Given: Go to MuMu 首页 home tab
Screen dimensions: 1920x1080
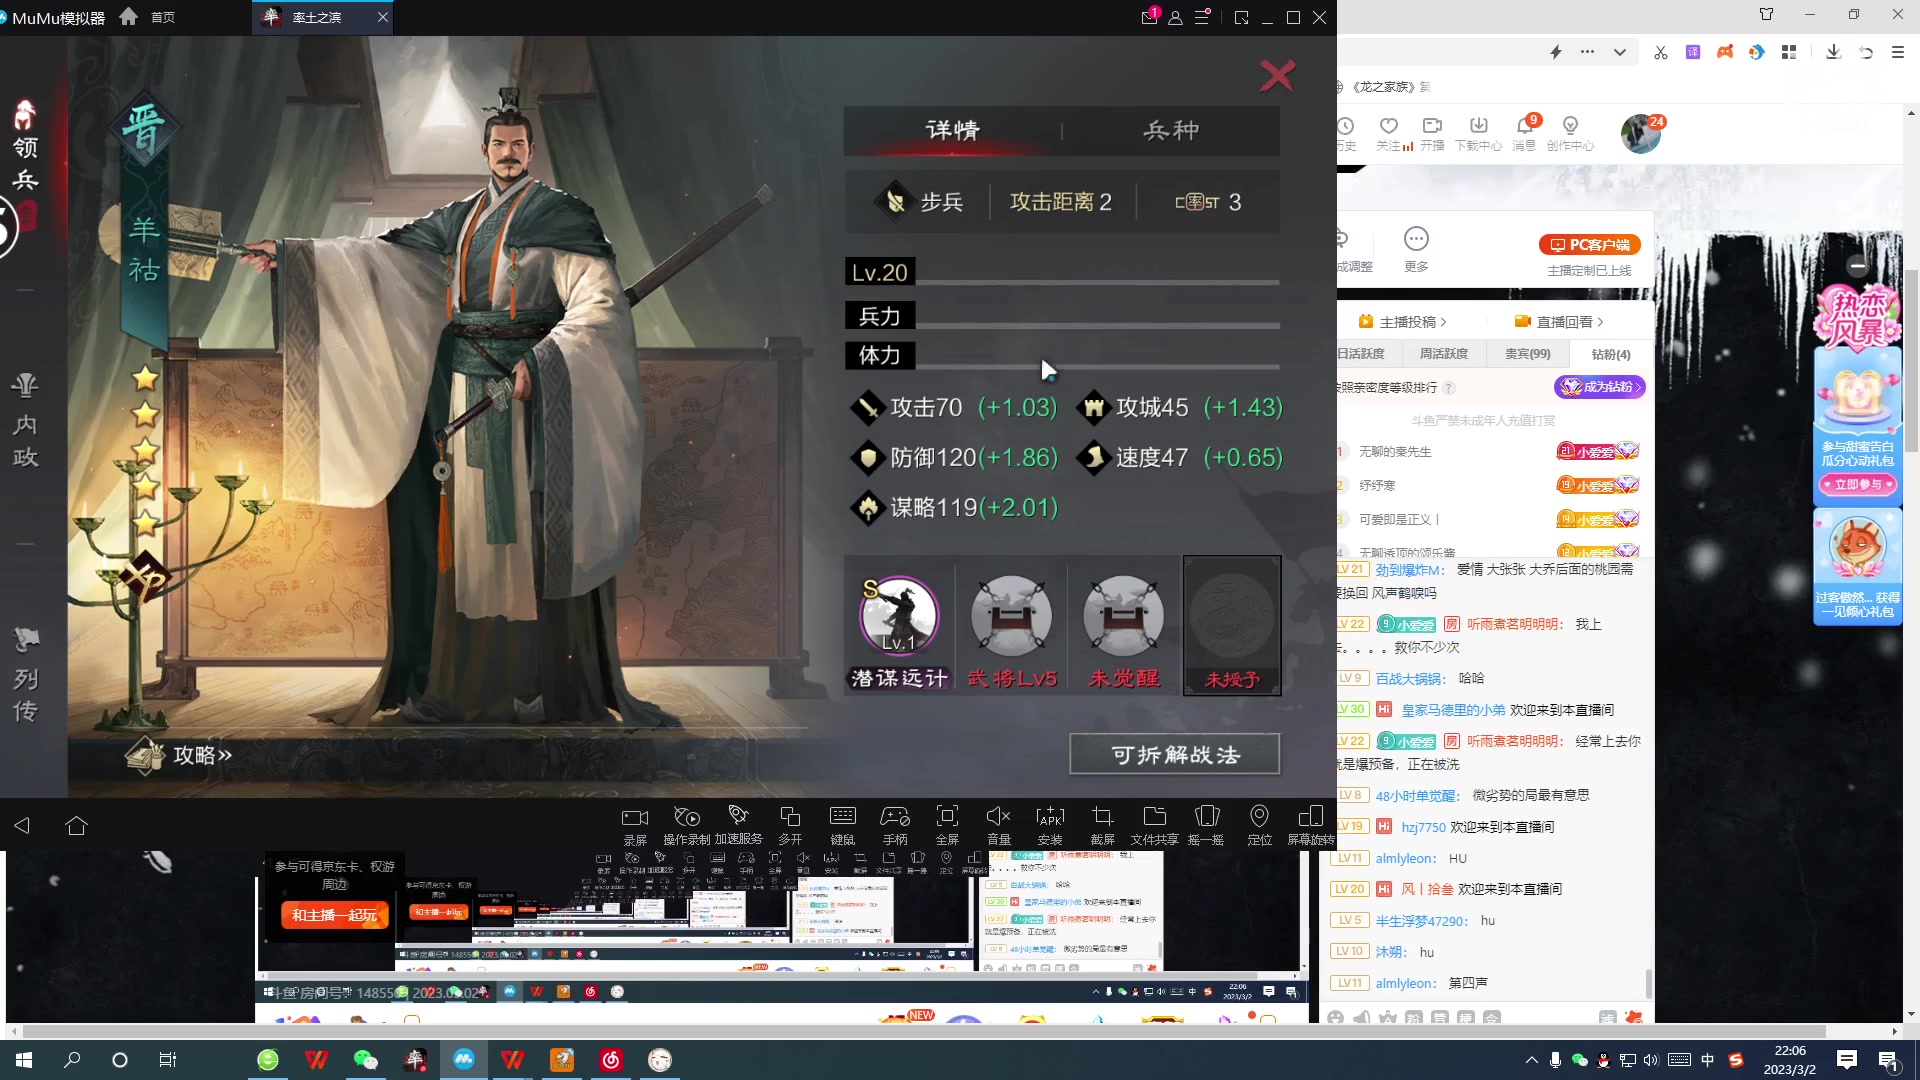Looking at the screenshot, I should point(147,17).
